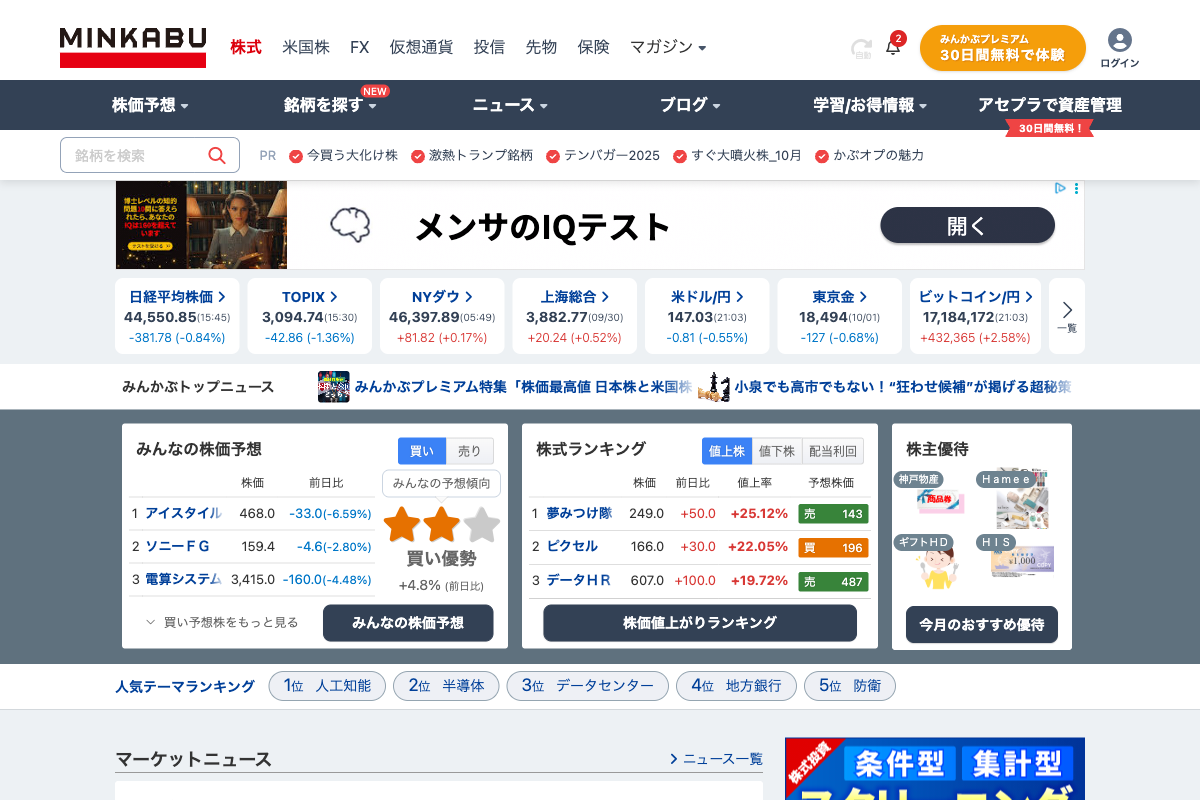The height and width of the screenshot is (800, 1200).
Task: Open the 仮想通貨 top menu item
Action: click(x=421, y=47)
